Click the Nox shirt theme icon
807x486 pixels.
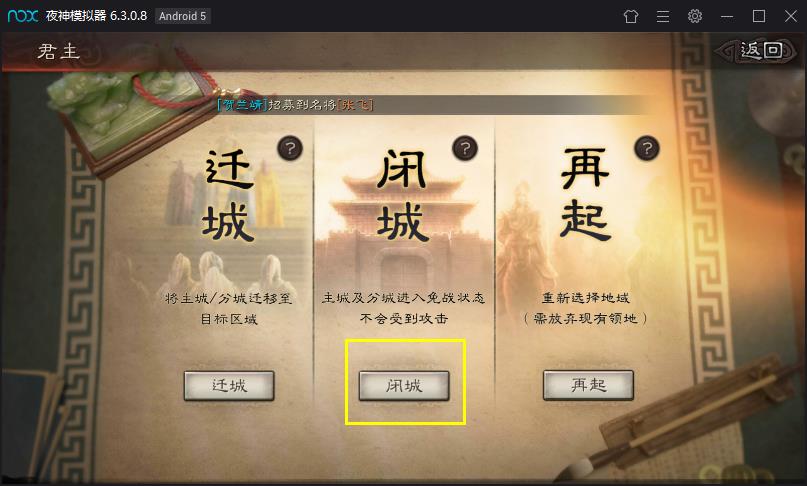(x=631, y=16)
